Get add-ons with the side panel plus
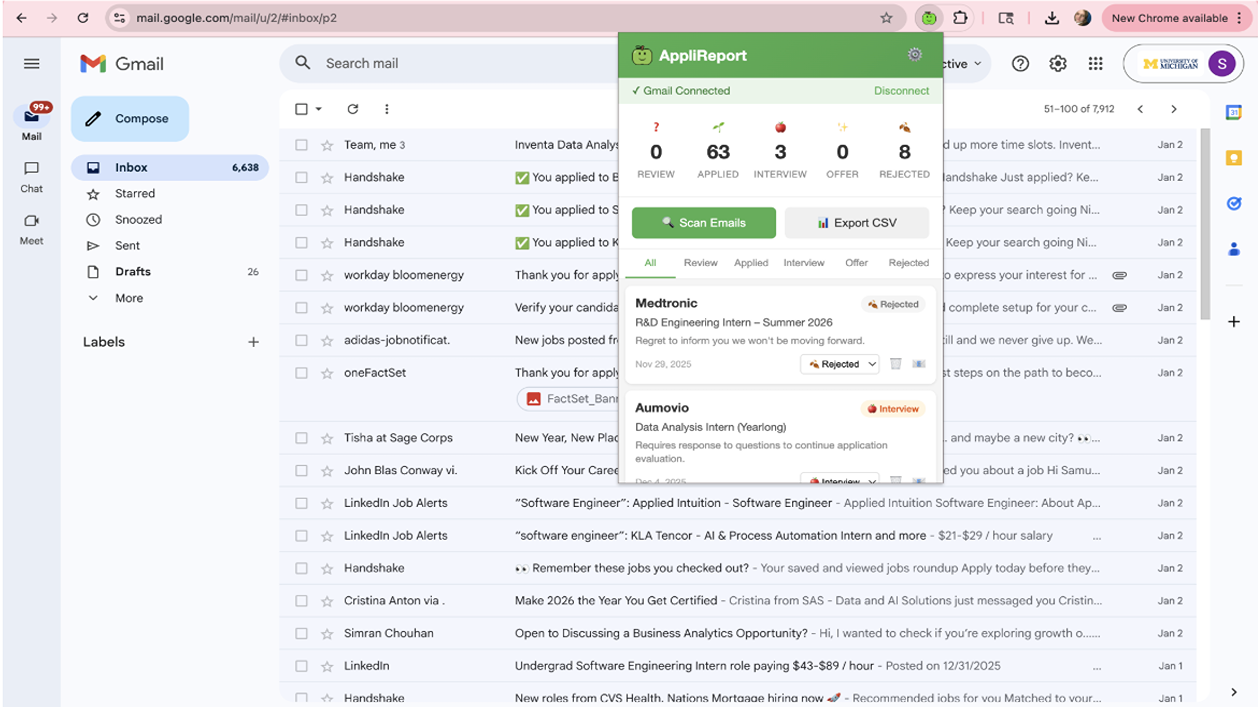The image size is (1259, 707). [x=1234, y=322]
